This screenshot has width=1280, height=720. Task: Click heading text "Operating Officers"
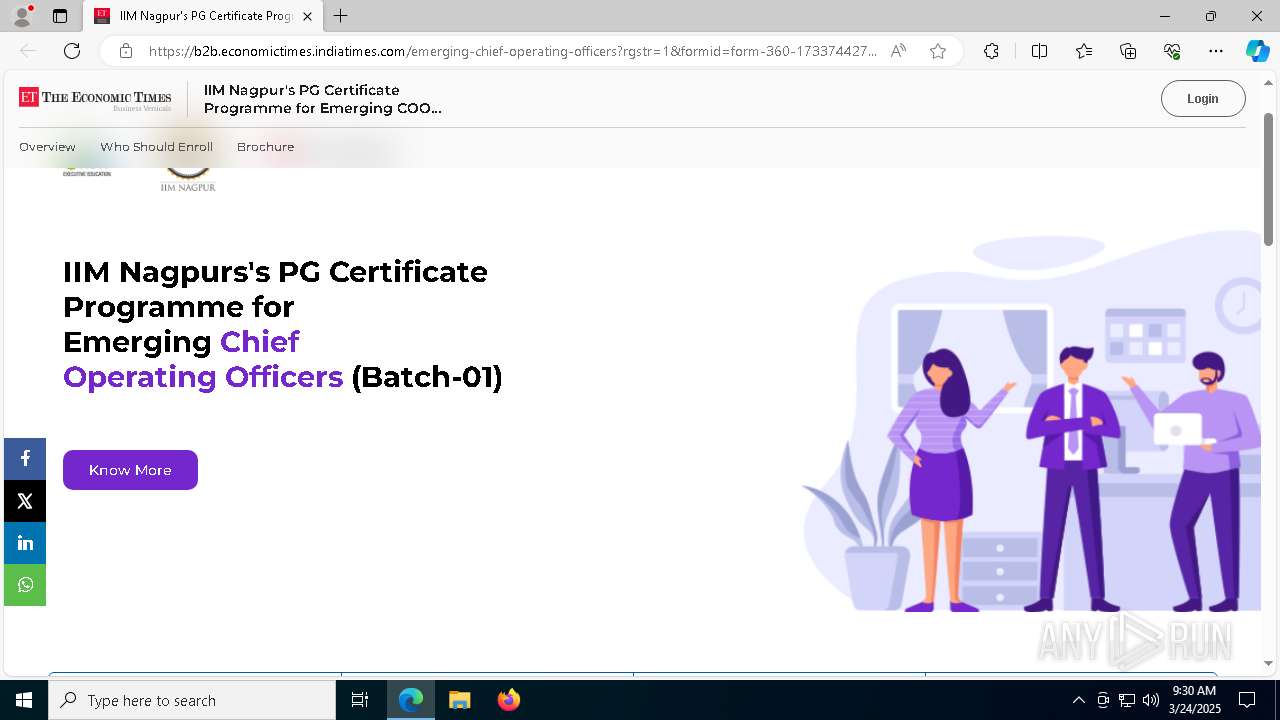tap(203, 377)
